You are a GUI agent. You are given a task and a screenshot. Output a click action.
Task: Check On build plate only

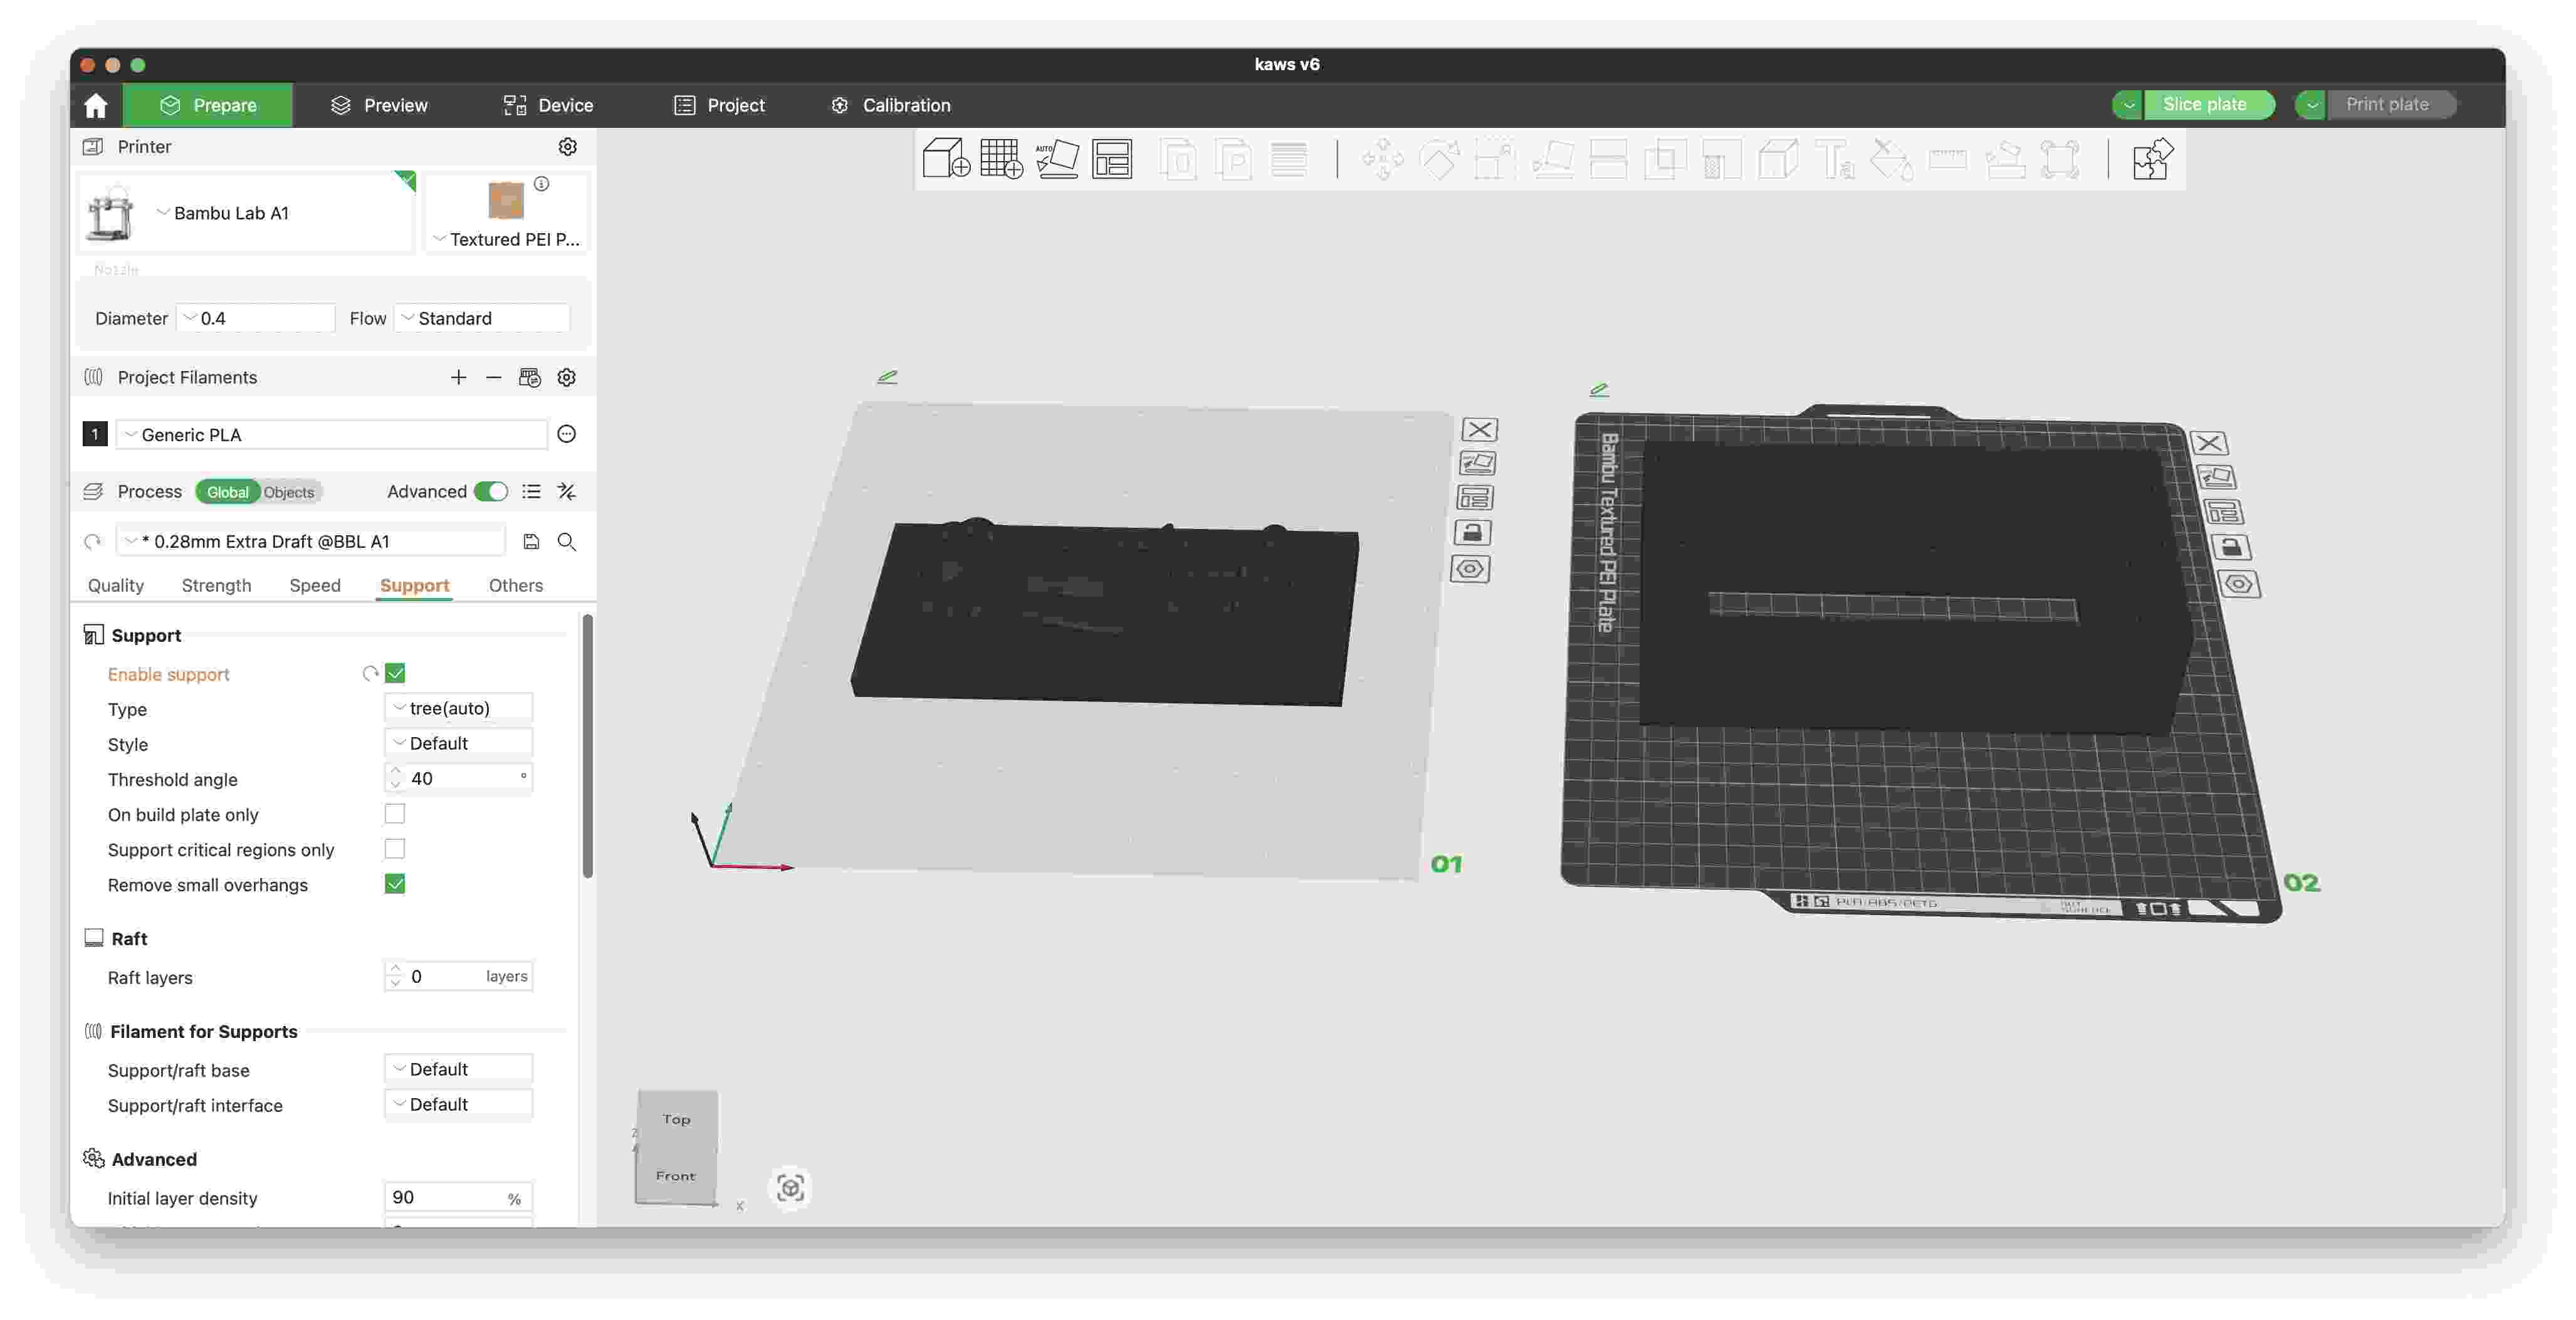coord(395,813)
